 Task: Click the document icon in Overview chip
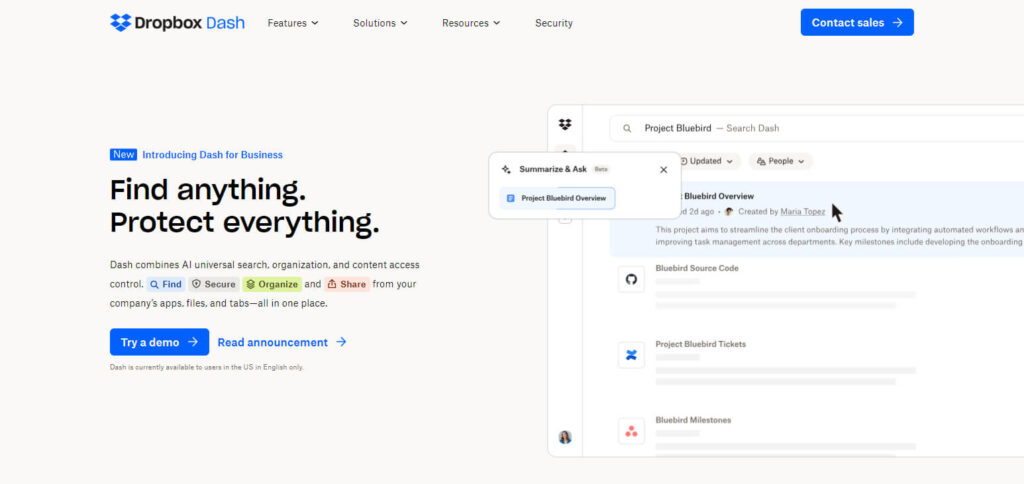click(511, 198)
